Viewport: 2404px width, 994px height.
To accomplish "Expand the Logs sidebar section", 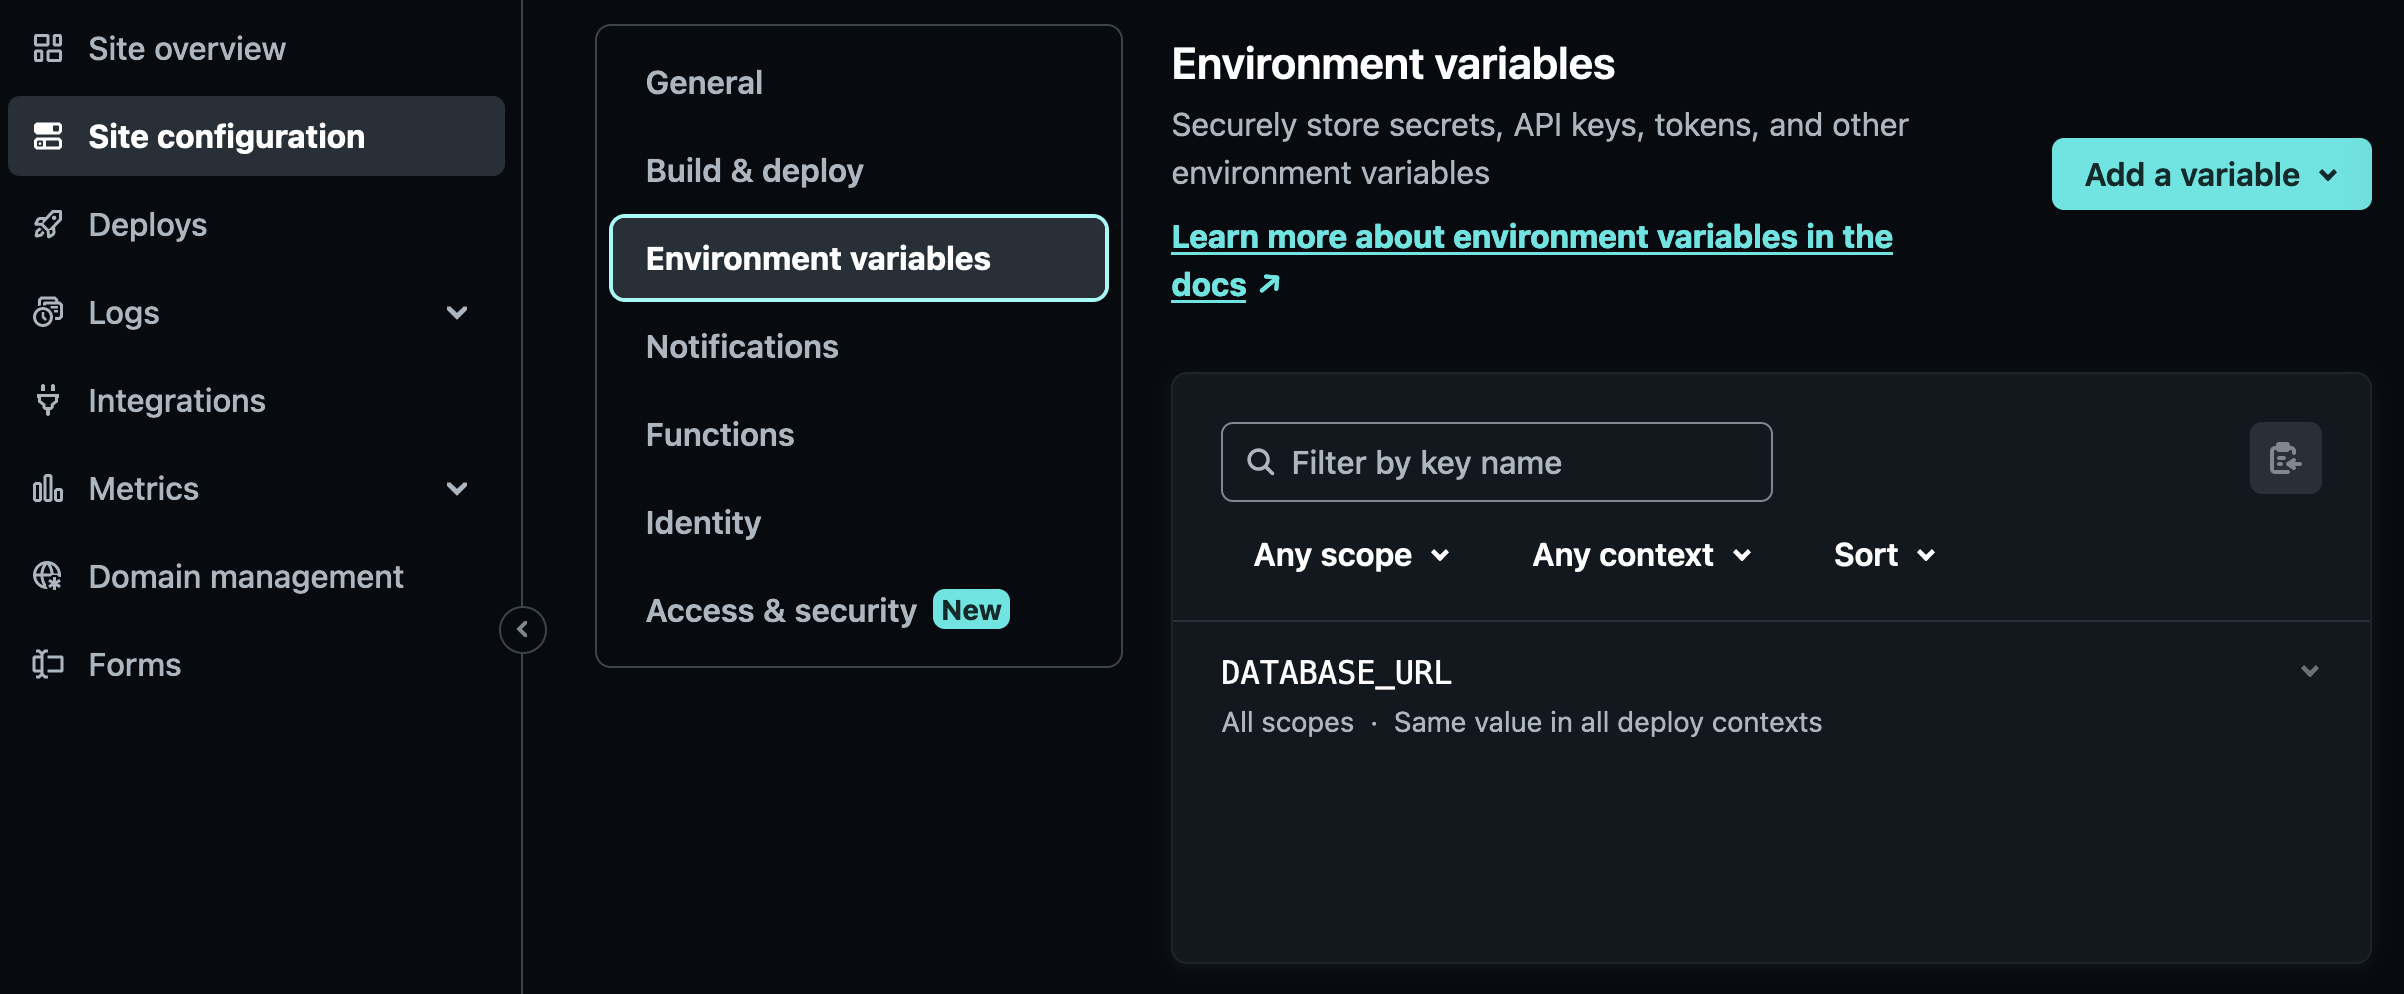I will pos(457,312).
